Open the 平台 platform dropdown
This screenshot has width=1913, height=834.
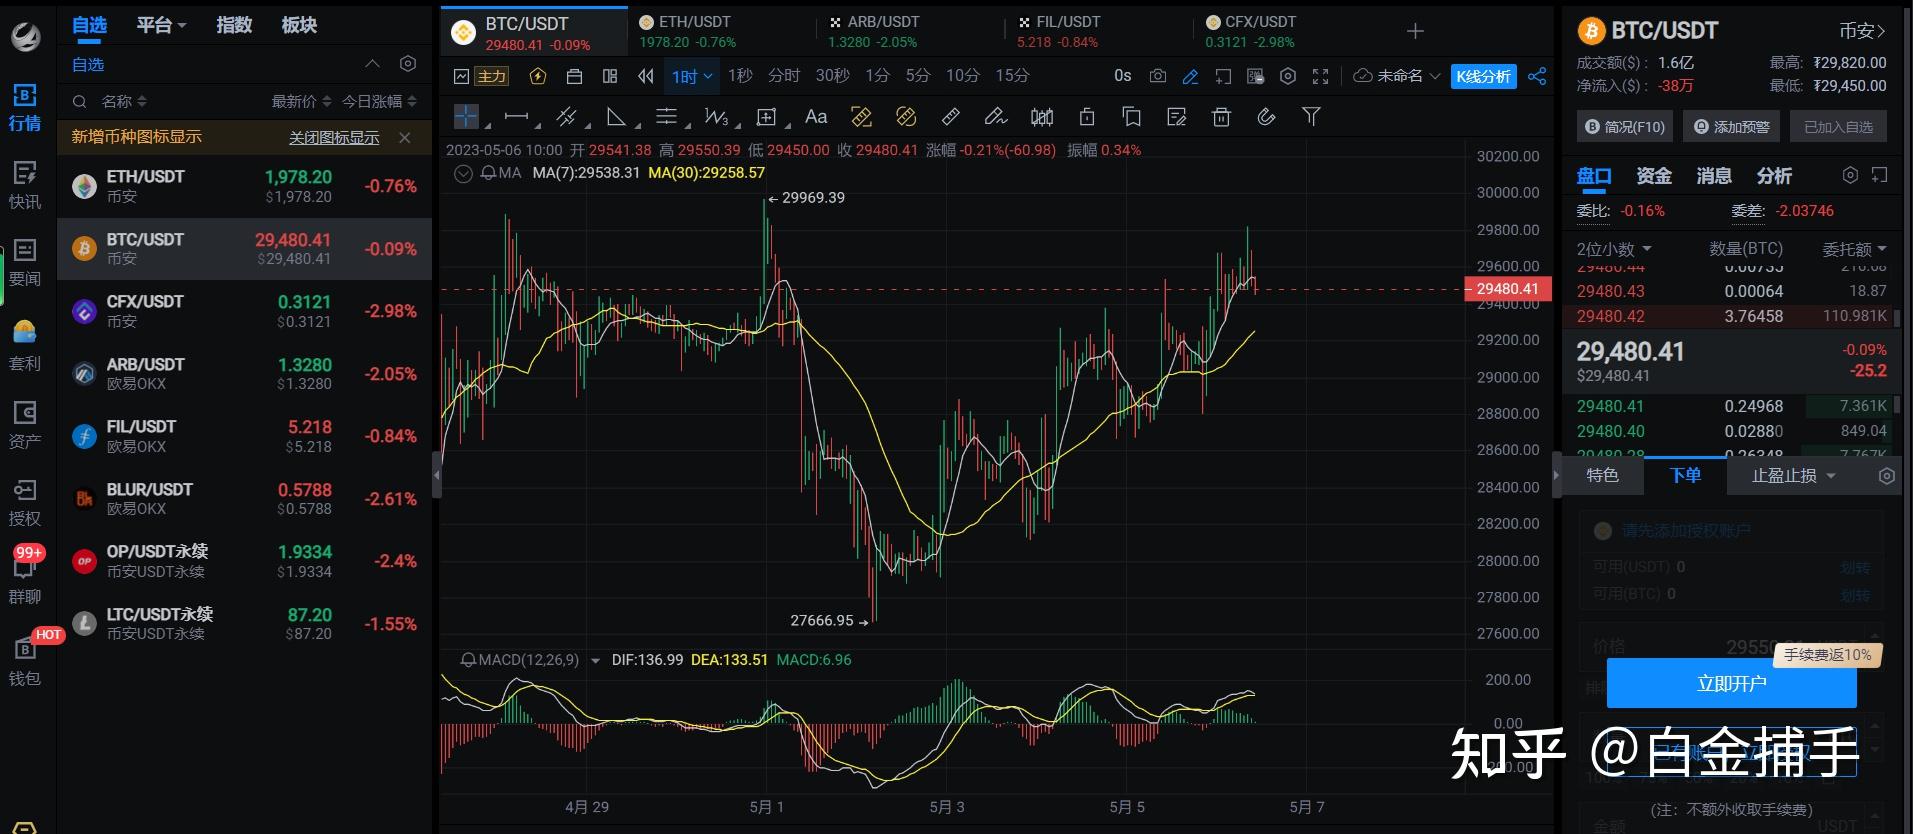tap(162, 25)
